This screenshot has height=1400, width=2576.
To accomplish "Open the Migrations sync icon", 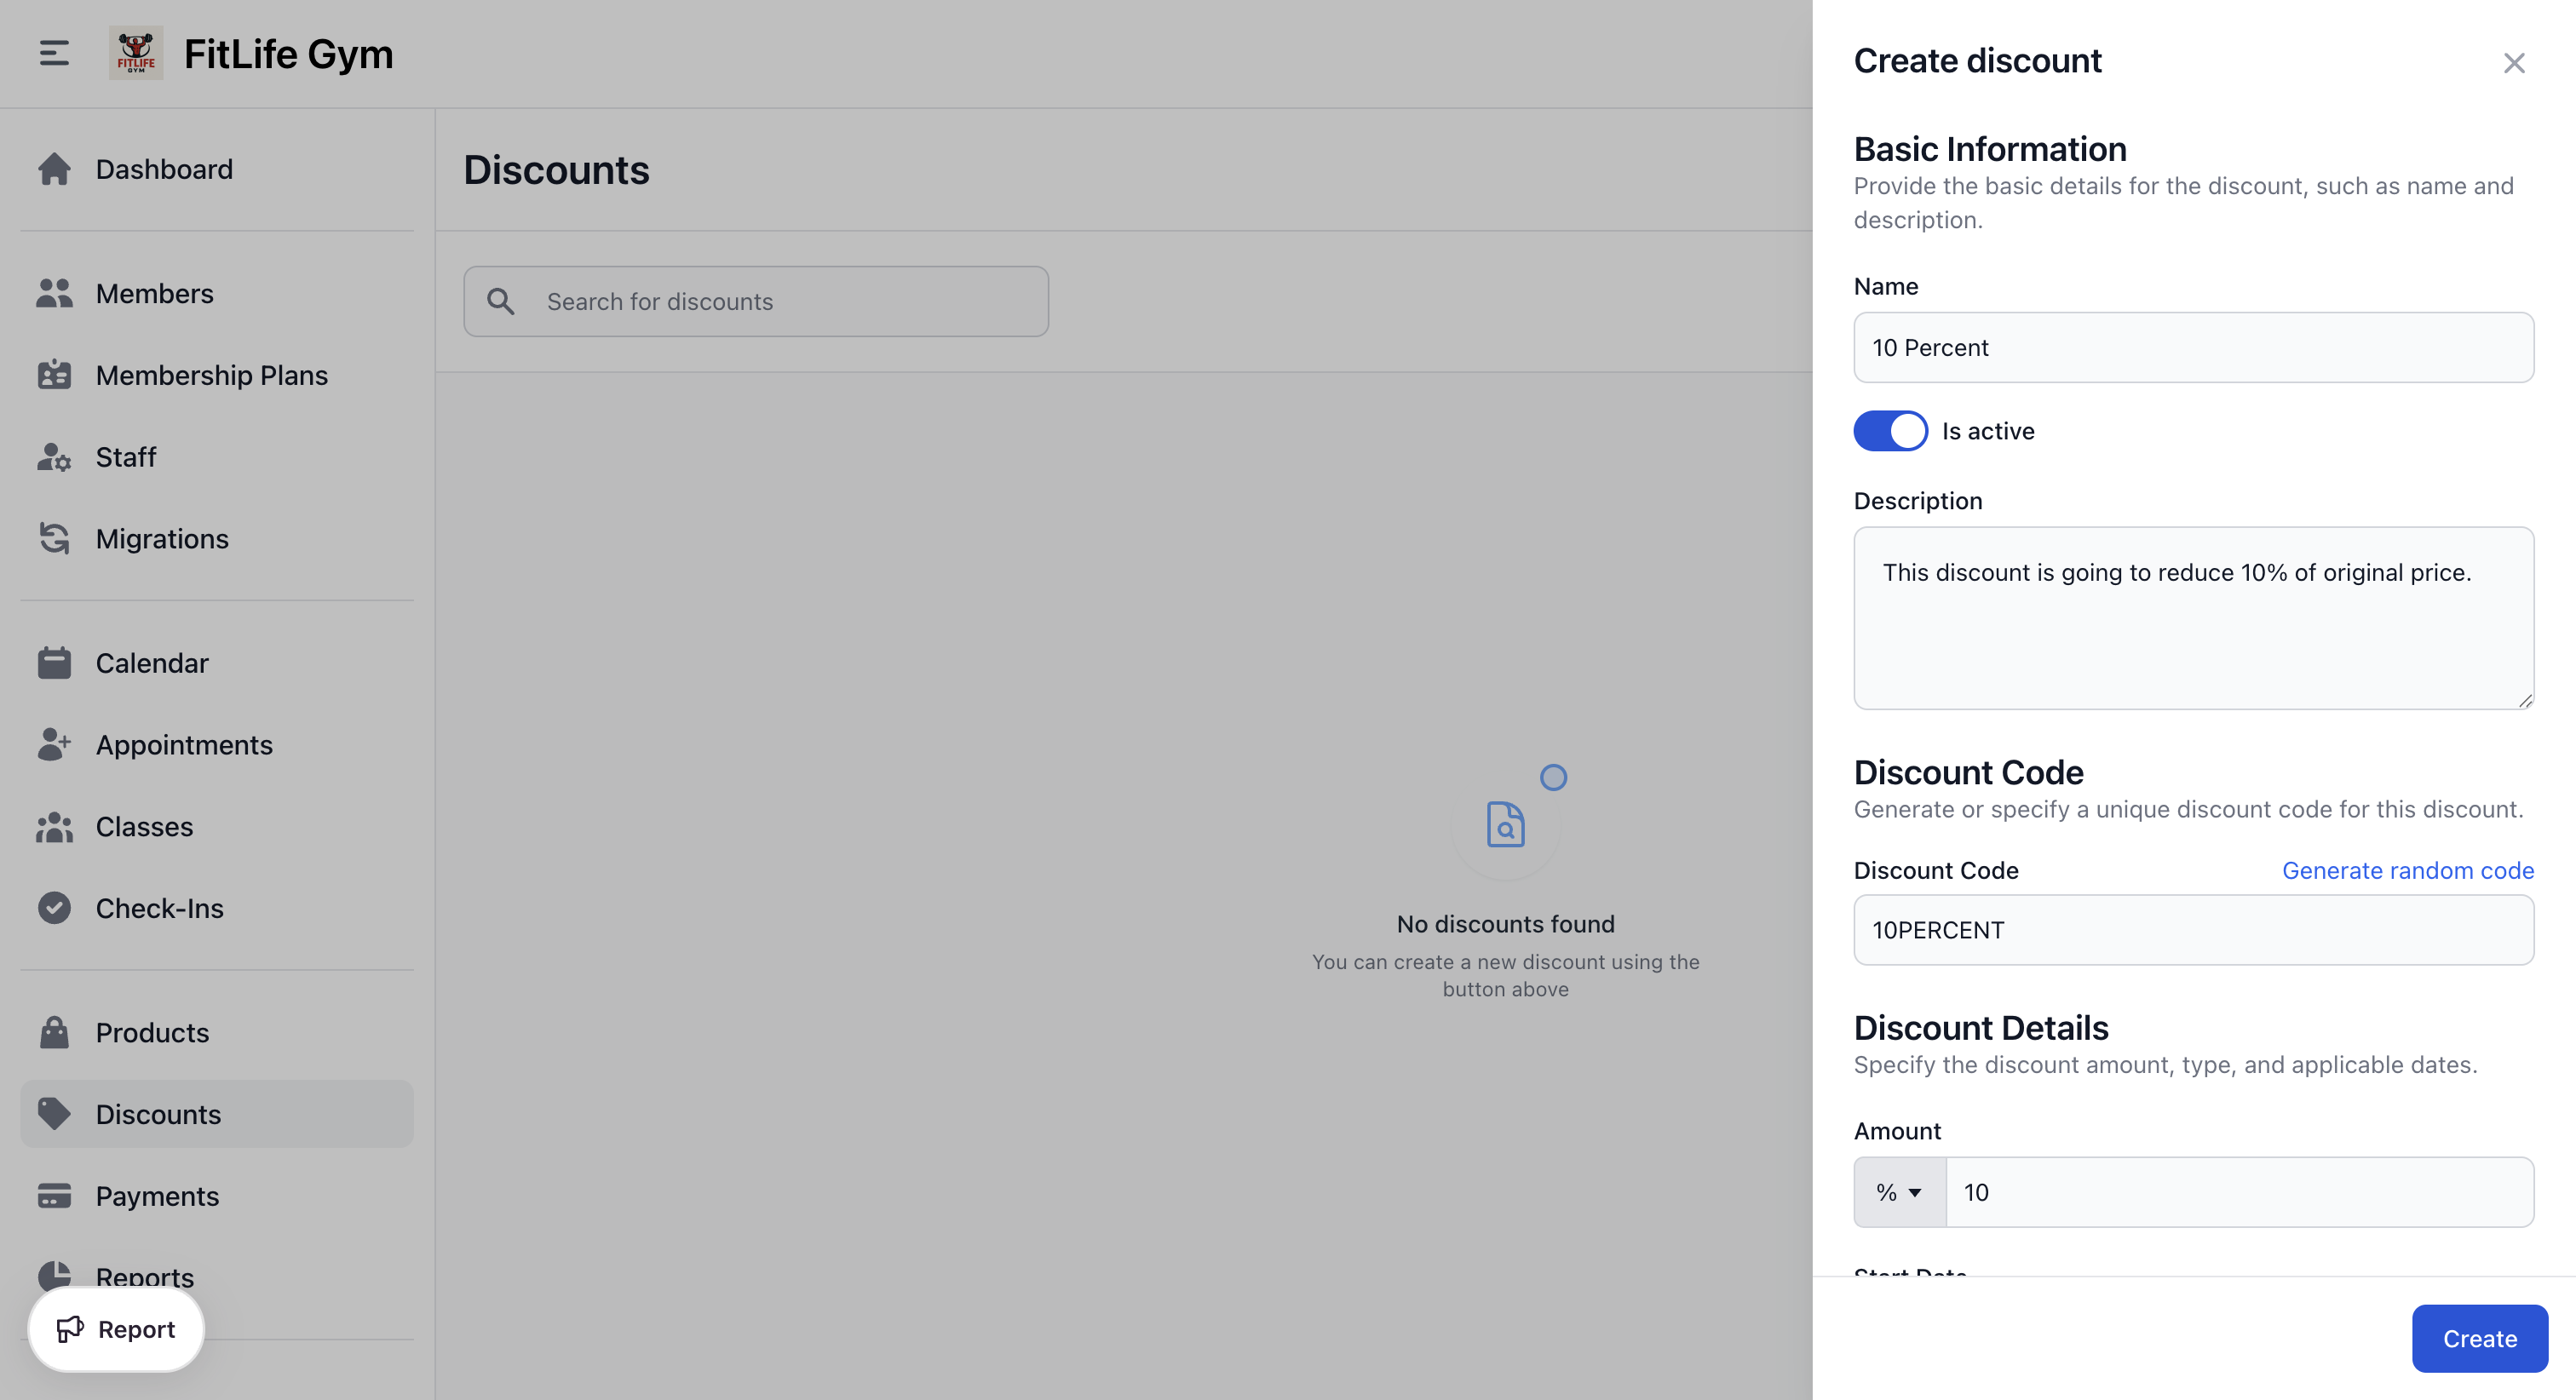I will click(x=54, y=538).
